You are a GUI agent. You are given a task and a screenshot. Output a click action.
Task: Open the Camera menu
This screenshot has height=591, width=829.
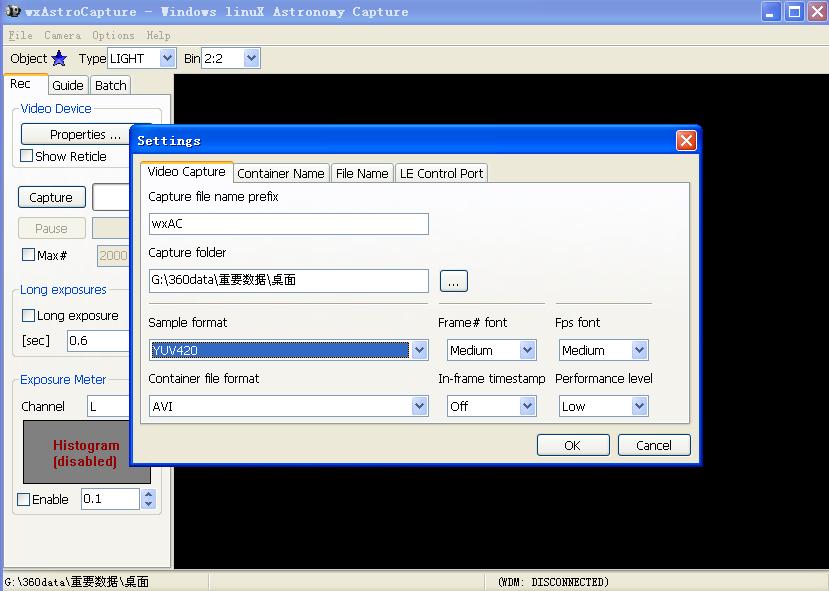coord(62,35)
